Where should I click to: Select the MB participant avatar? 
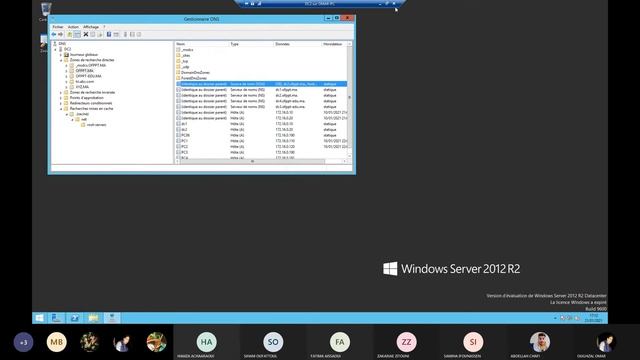(56, 342)
